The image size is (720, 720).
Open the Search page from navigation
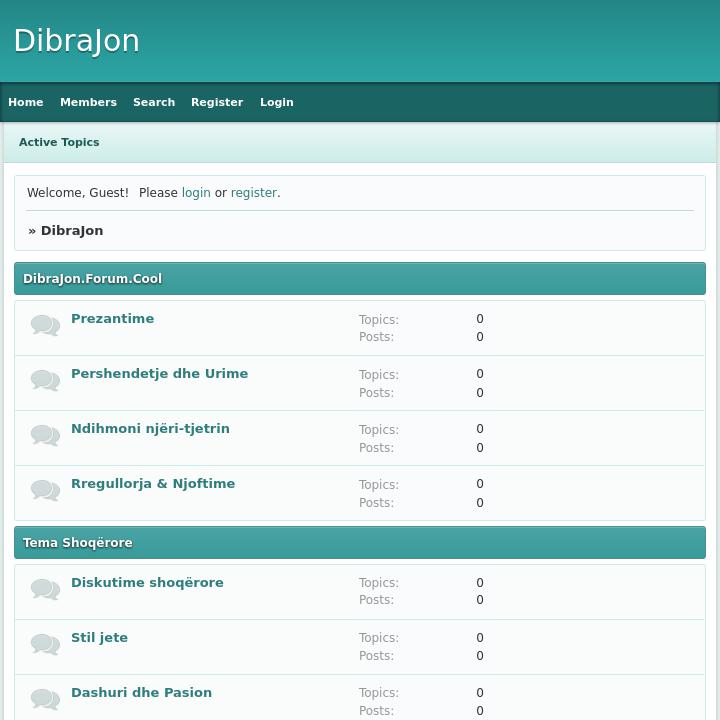pyautogui.click(x=154, y=102)
